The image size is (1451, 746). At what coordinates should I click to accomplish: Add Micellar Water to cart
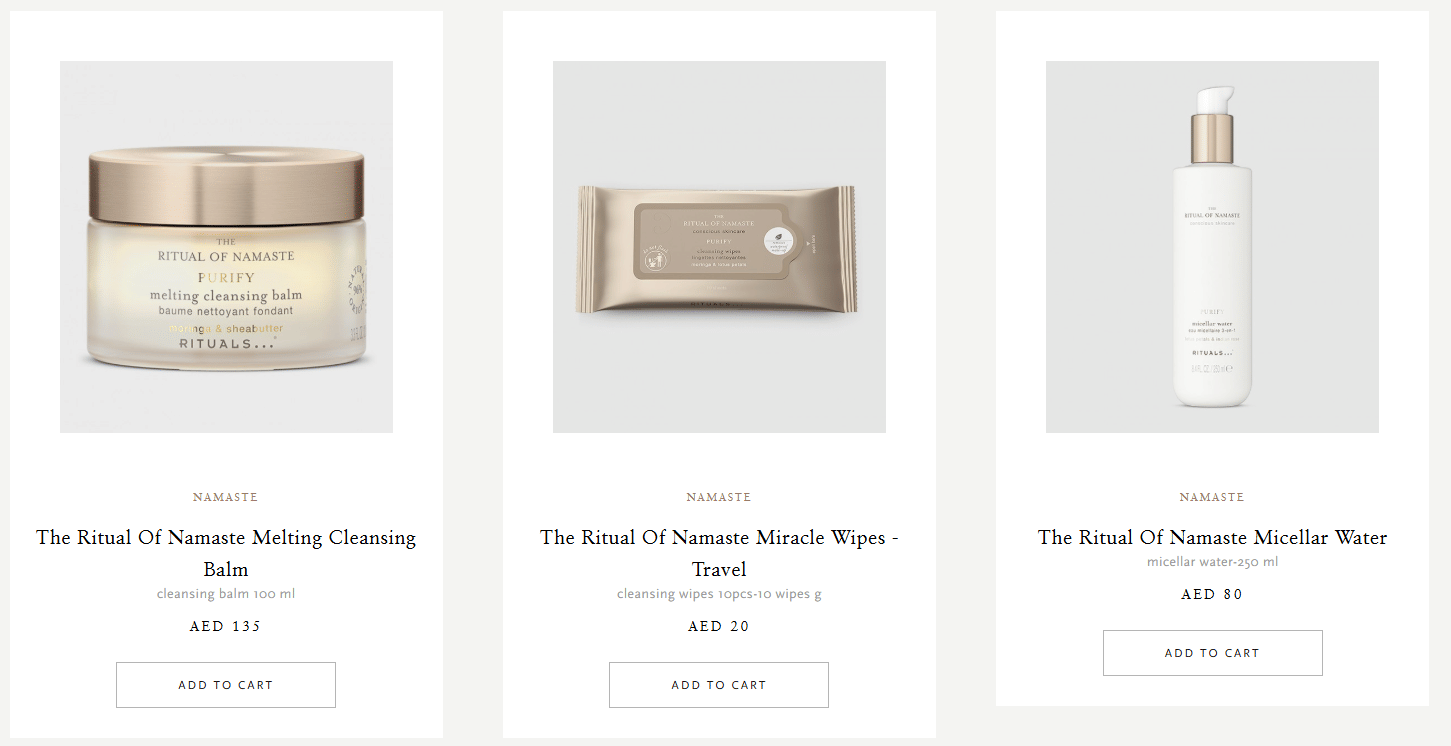(x=1212, y=653)
